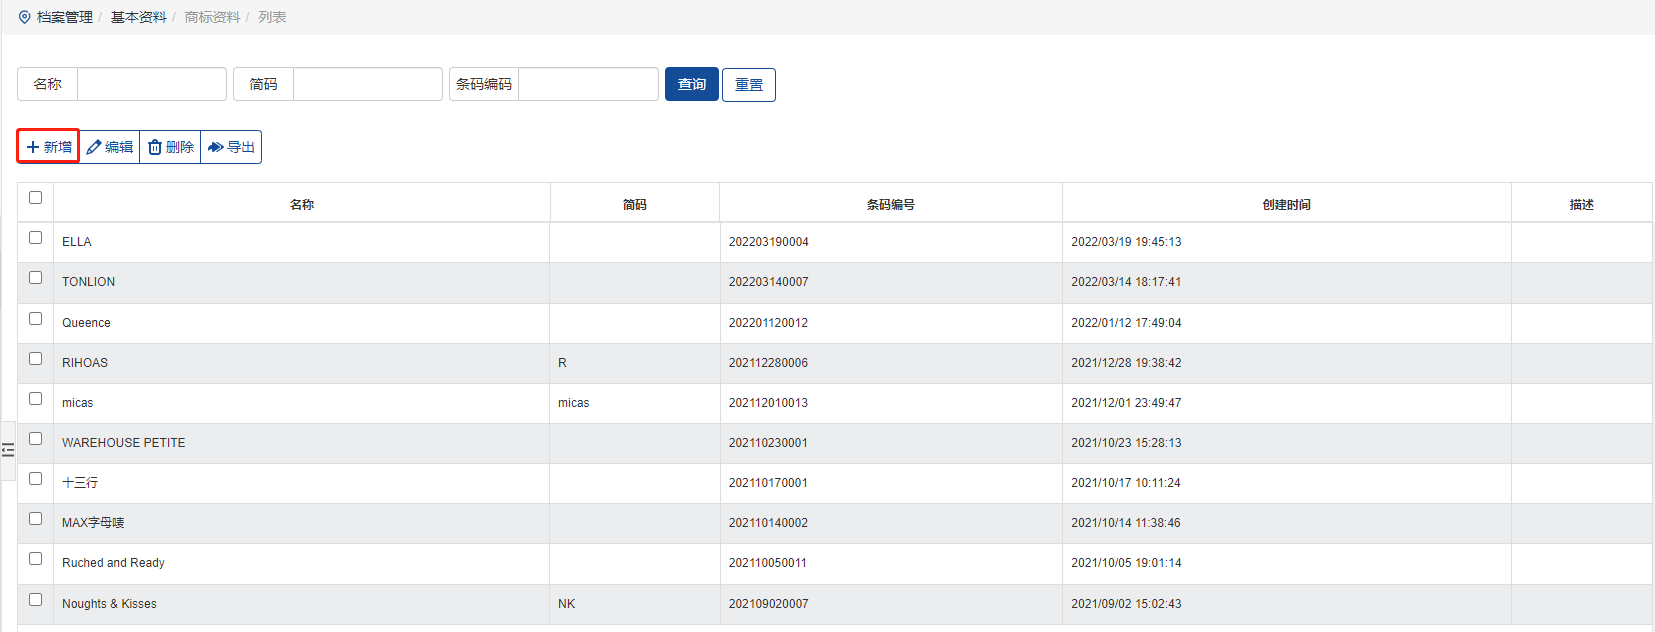Click the 新增 (add) plus button
Image resolution: width=1655 pixels, height=632 pixels.
[x=48, y=147]
